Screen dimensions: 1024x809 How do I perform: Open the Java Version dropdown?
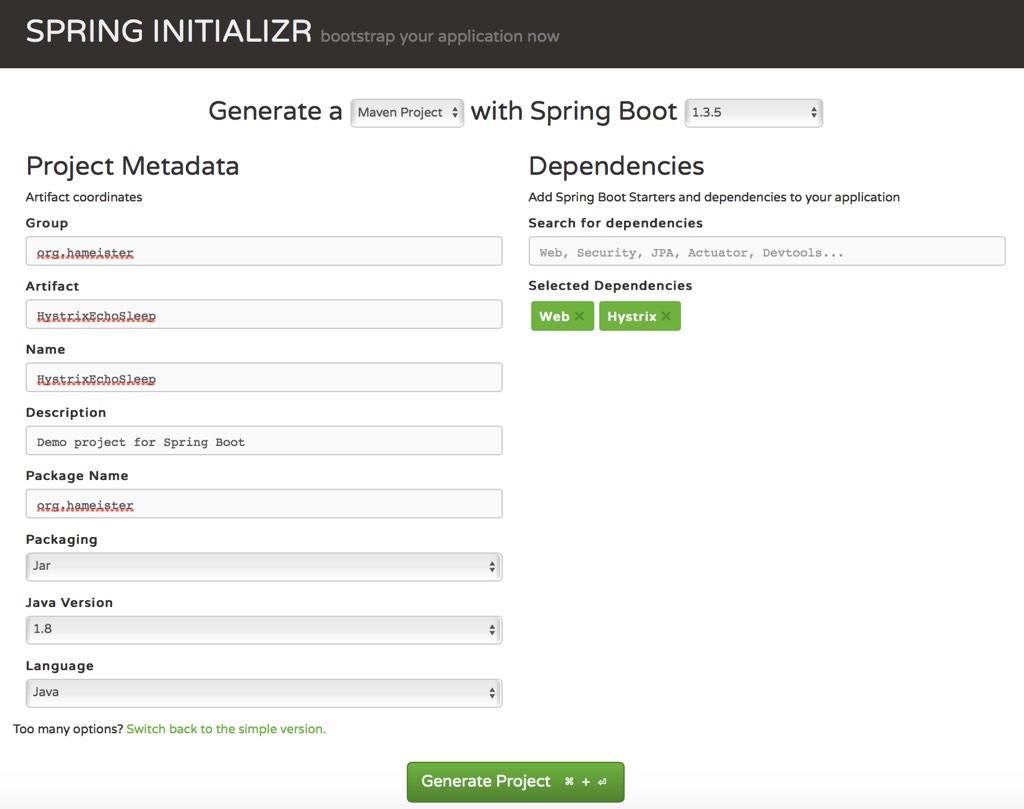point(264,629)
